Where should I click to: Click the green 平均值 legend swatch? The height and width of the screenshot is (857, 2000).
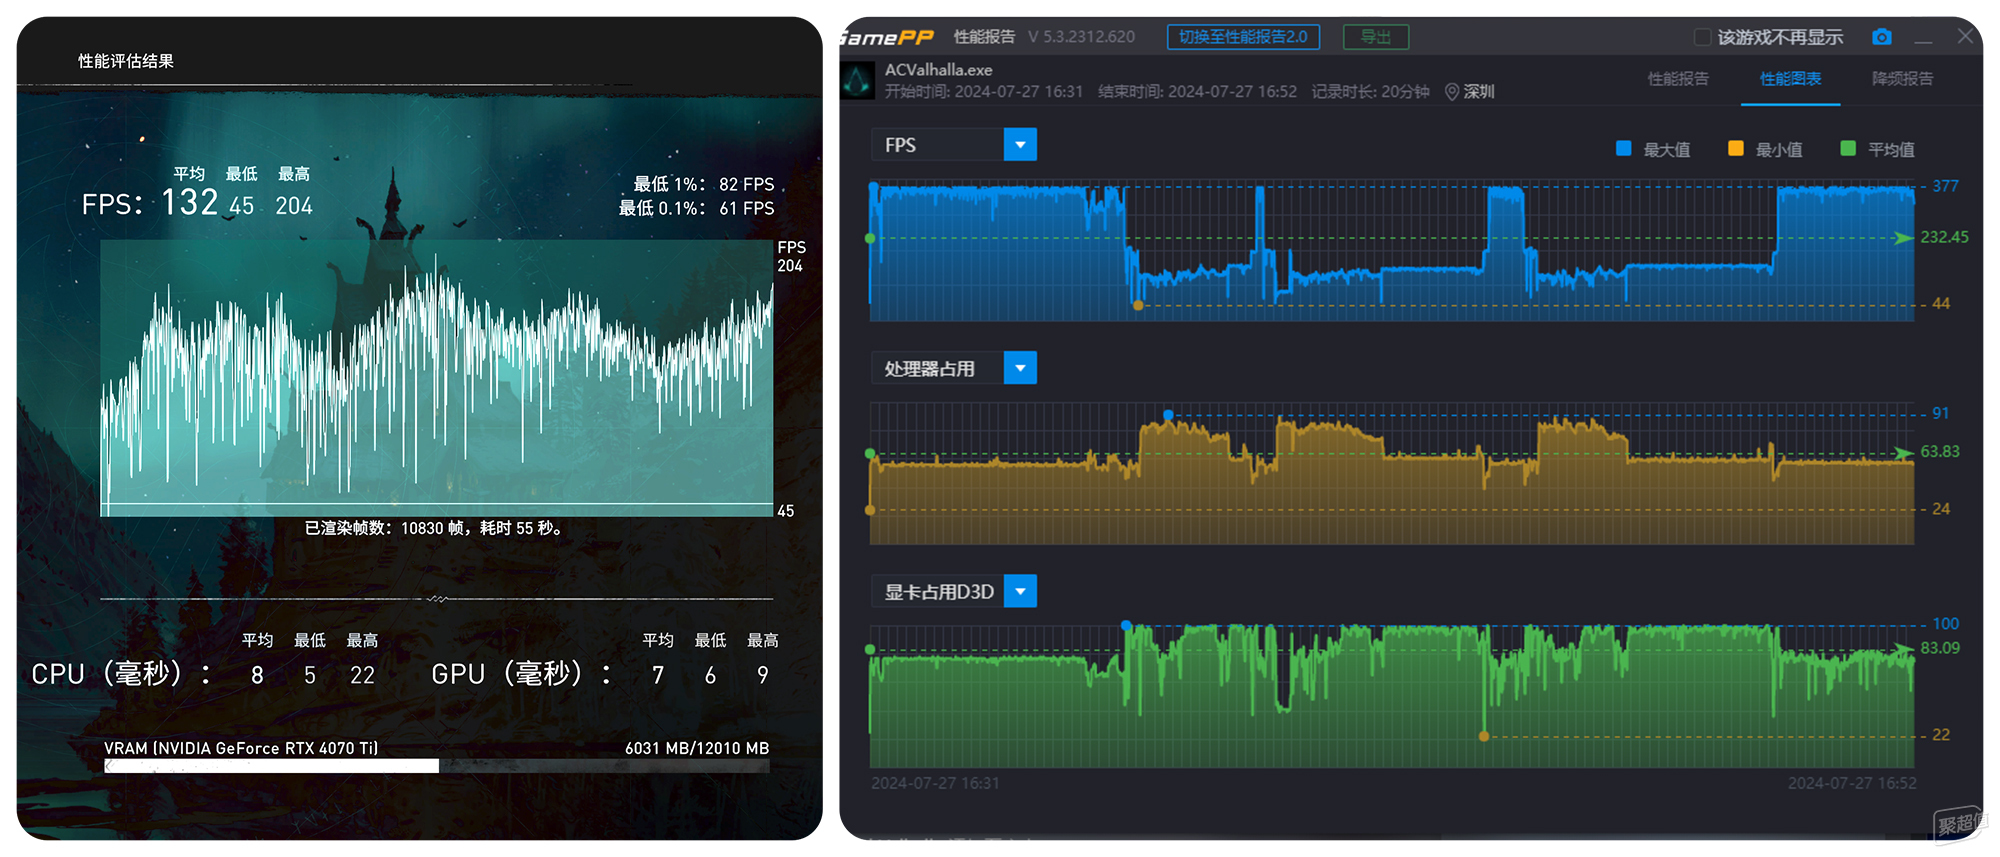point(1848,148)
